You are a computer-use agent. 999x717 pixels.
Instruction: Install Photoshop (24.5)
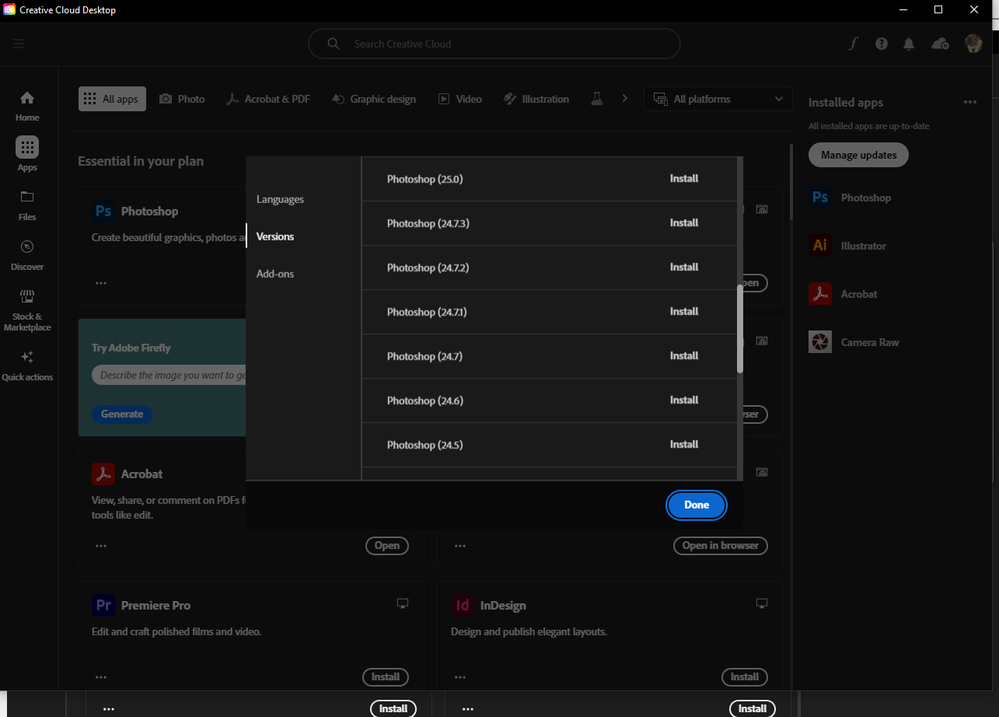coord(684,444)
